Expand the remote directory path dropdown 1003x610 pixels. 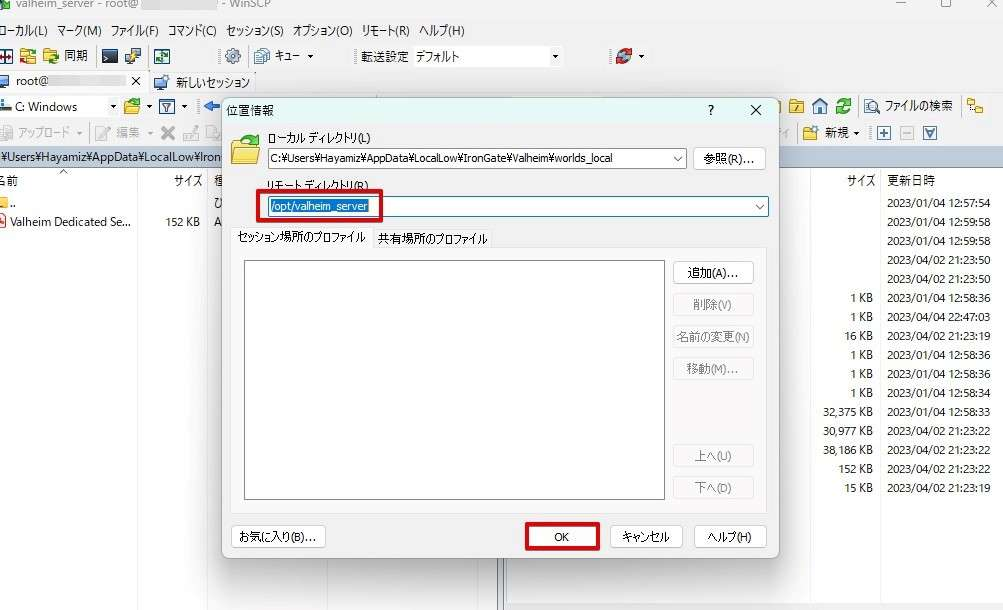coord(759,207)
